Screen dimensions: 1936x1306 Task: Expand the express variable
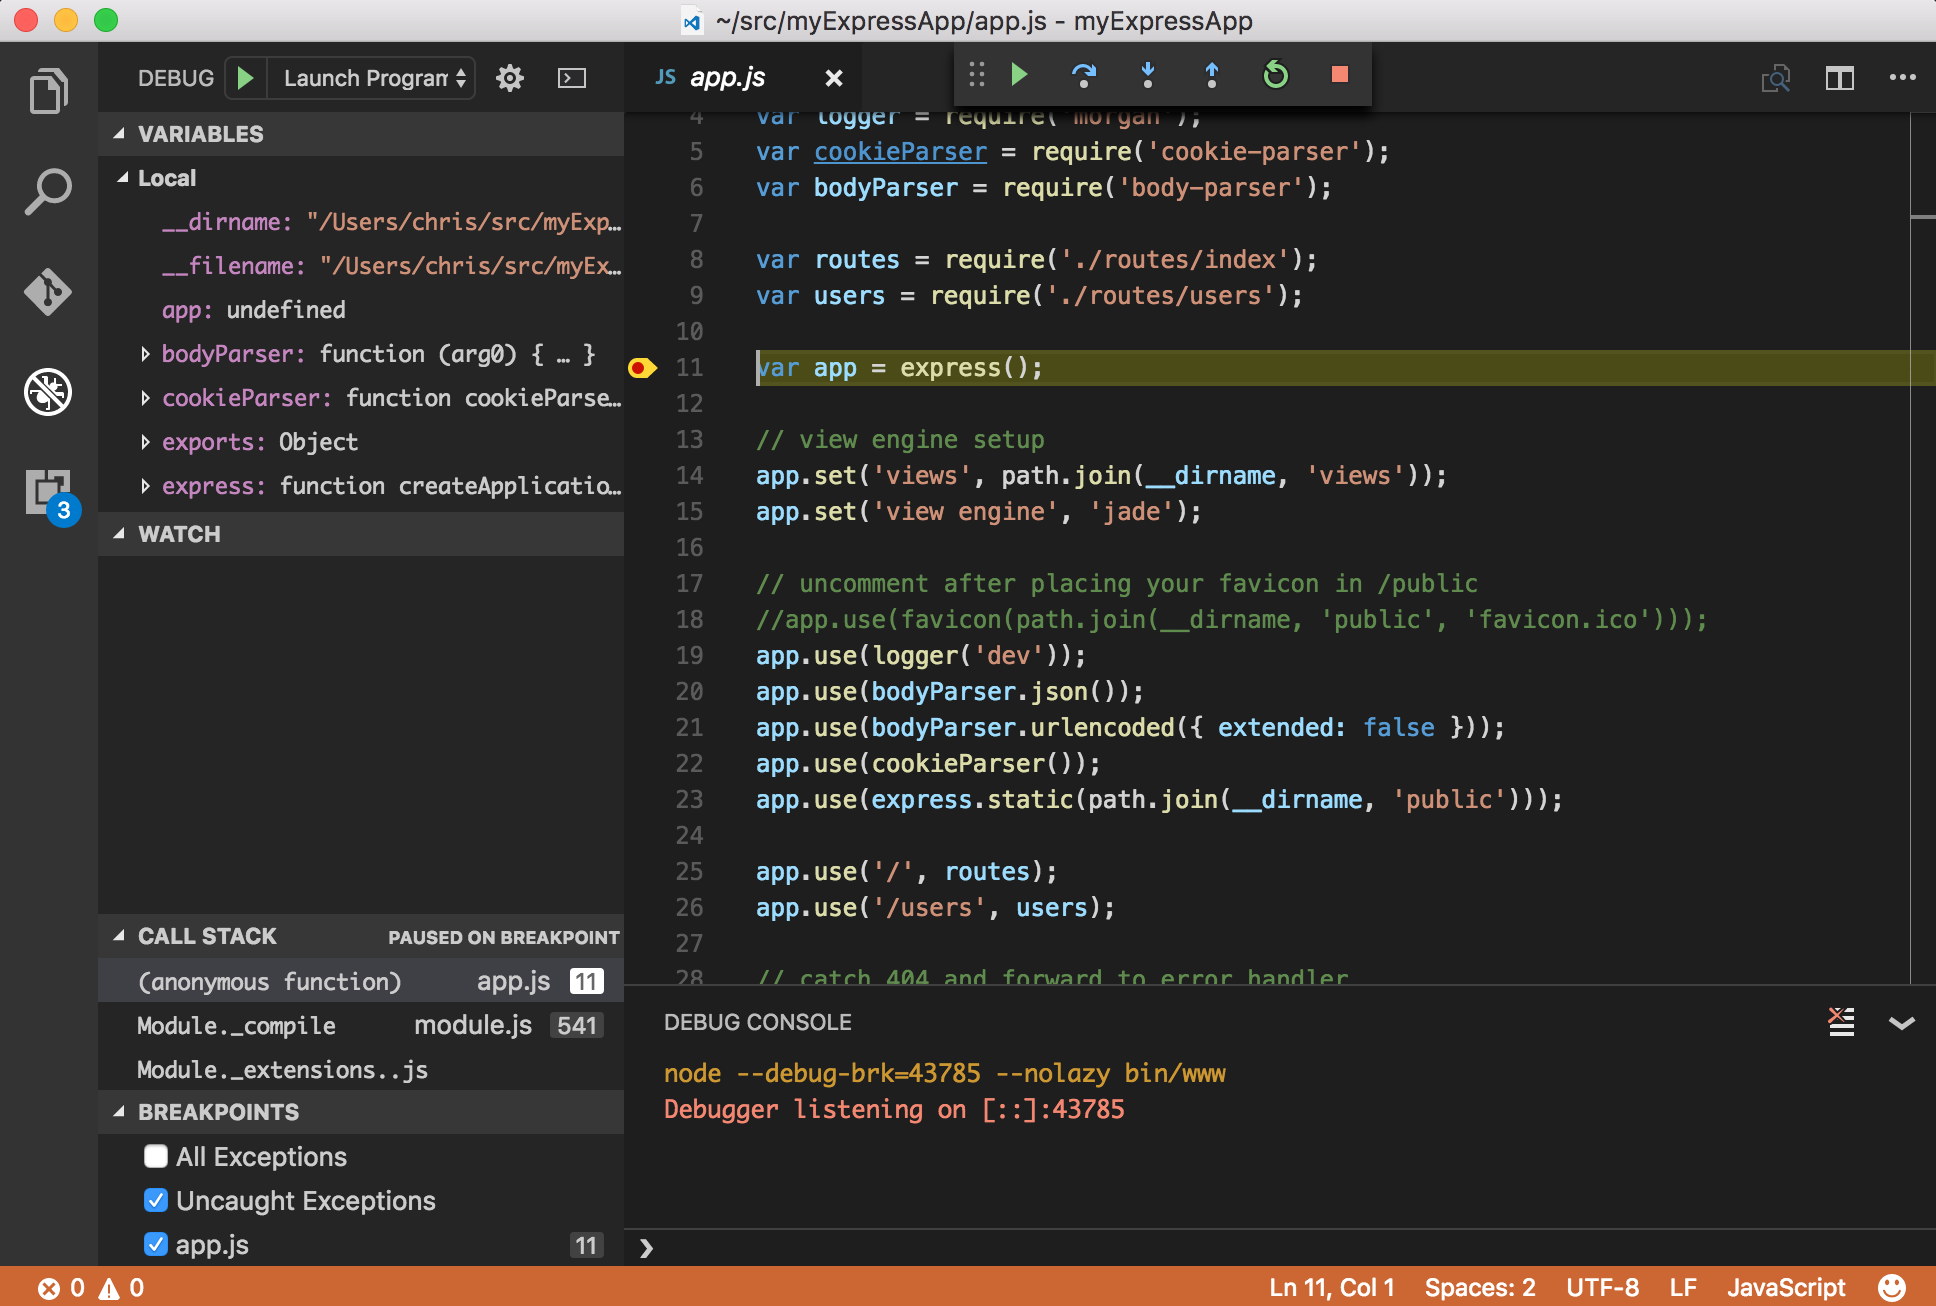tap(146, 486)
